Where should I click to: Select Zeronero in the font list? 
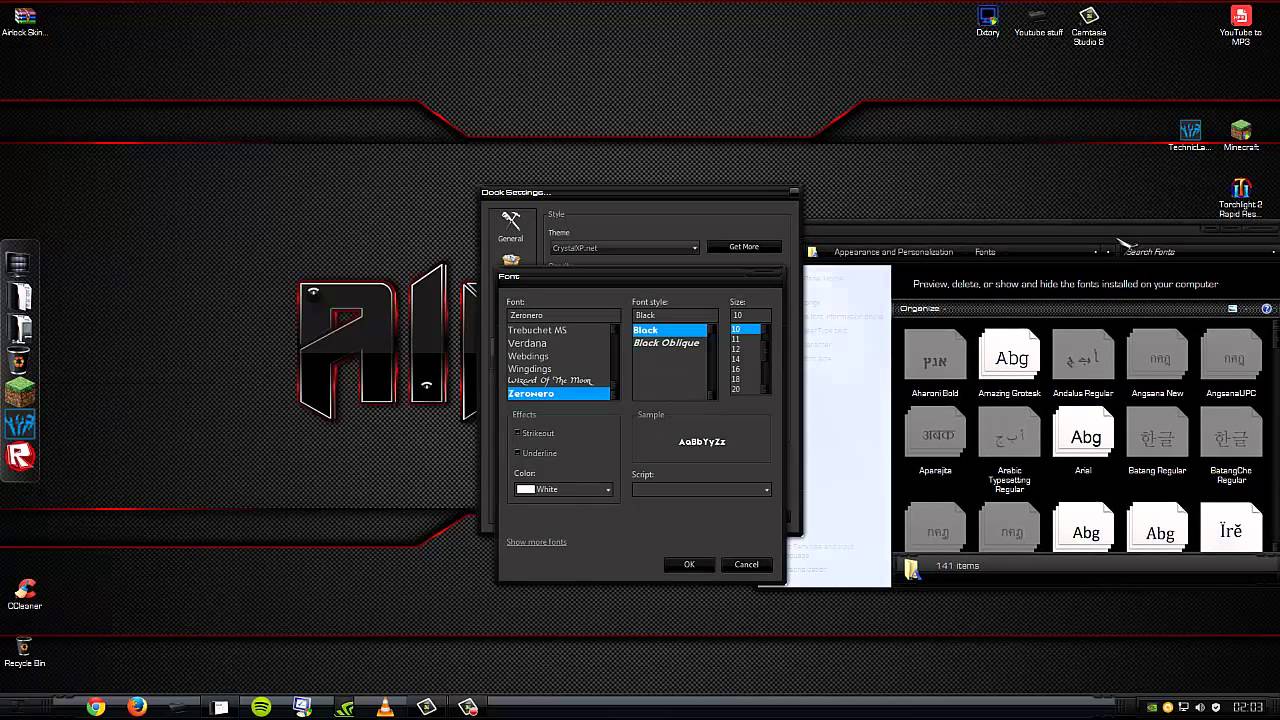[x=558, y=393]
